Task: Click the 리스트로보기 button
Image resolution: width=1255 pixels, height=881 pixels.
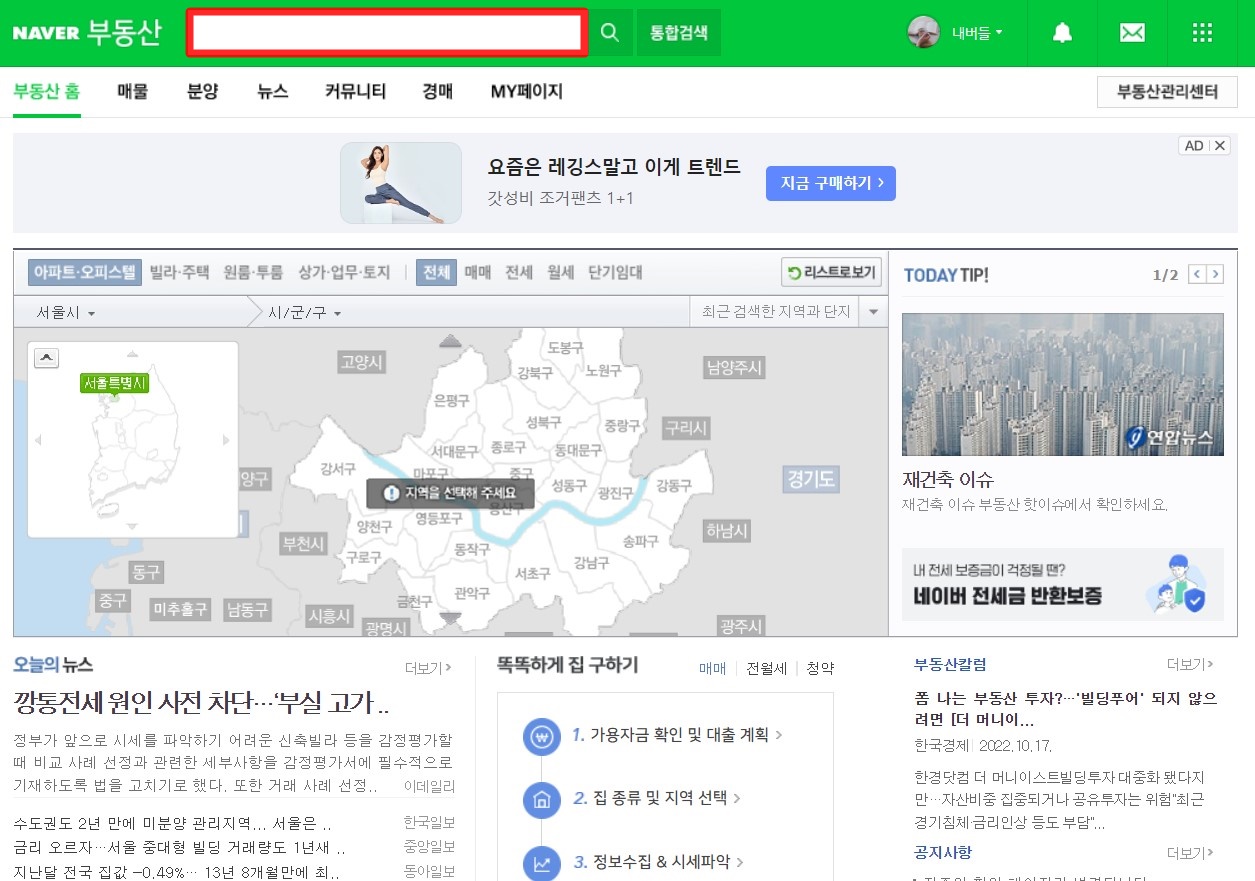Action: tap(830, 272)
